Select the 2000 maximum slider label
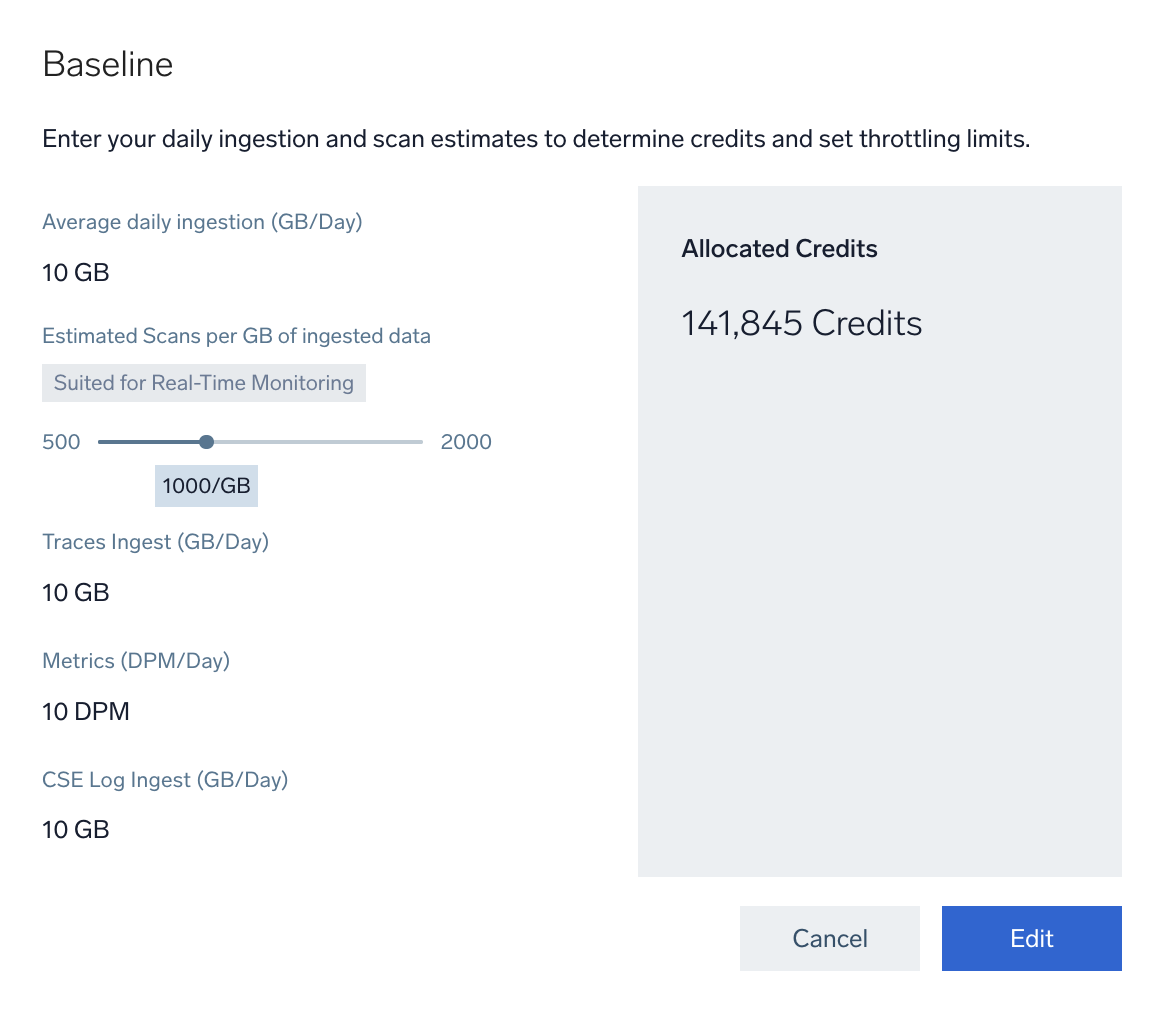This screenshot has width=1160, height=1010. coord(466,442)
